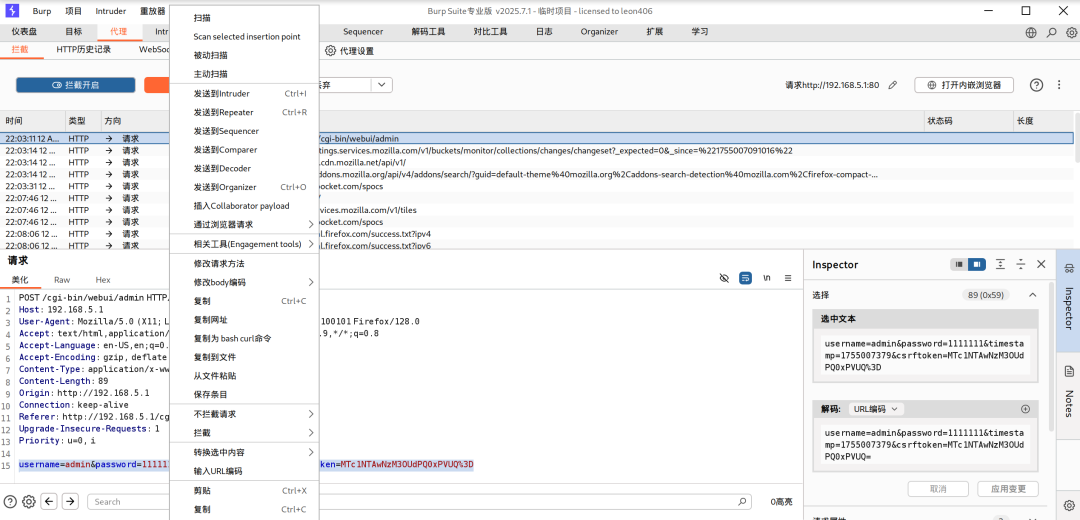This screenshot has width=1080, height=520.
Task: Toggle the intercept on button (拦截开启)
Action: pyautogui.click(x=76, y=85)
